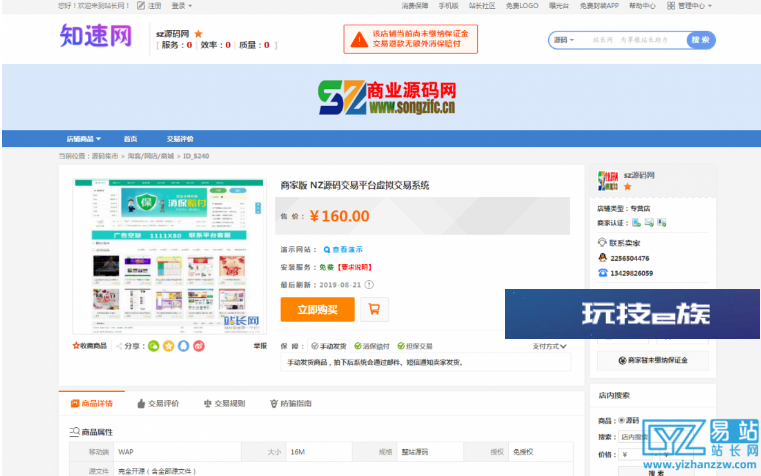The height and width of the screenshot is (476, 761).
Task: Click the 商品属性 list icon
Action: 74,432
